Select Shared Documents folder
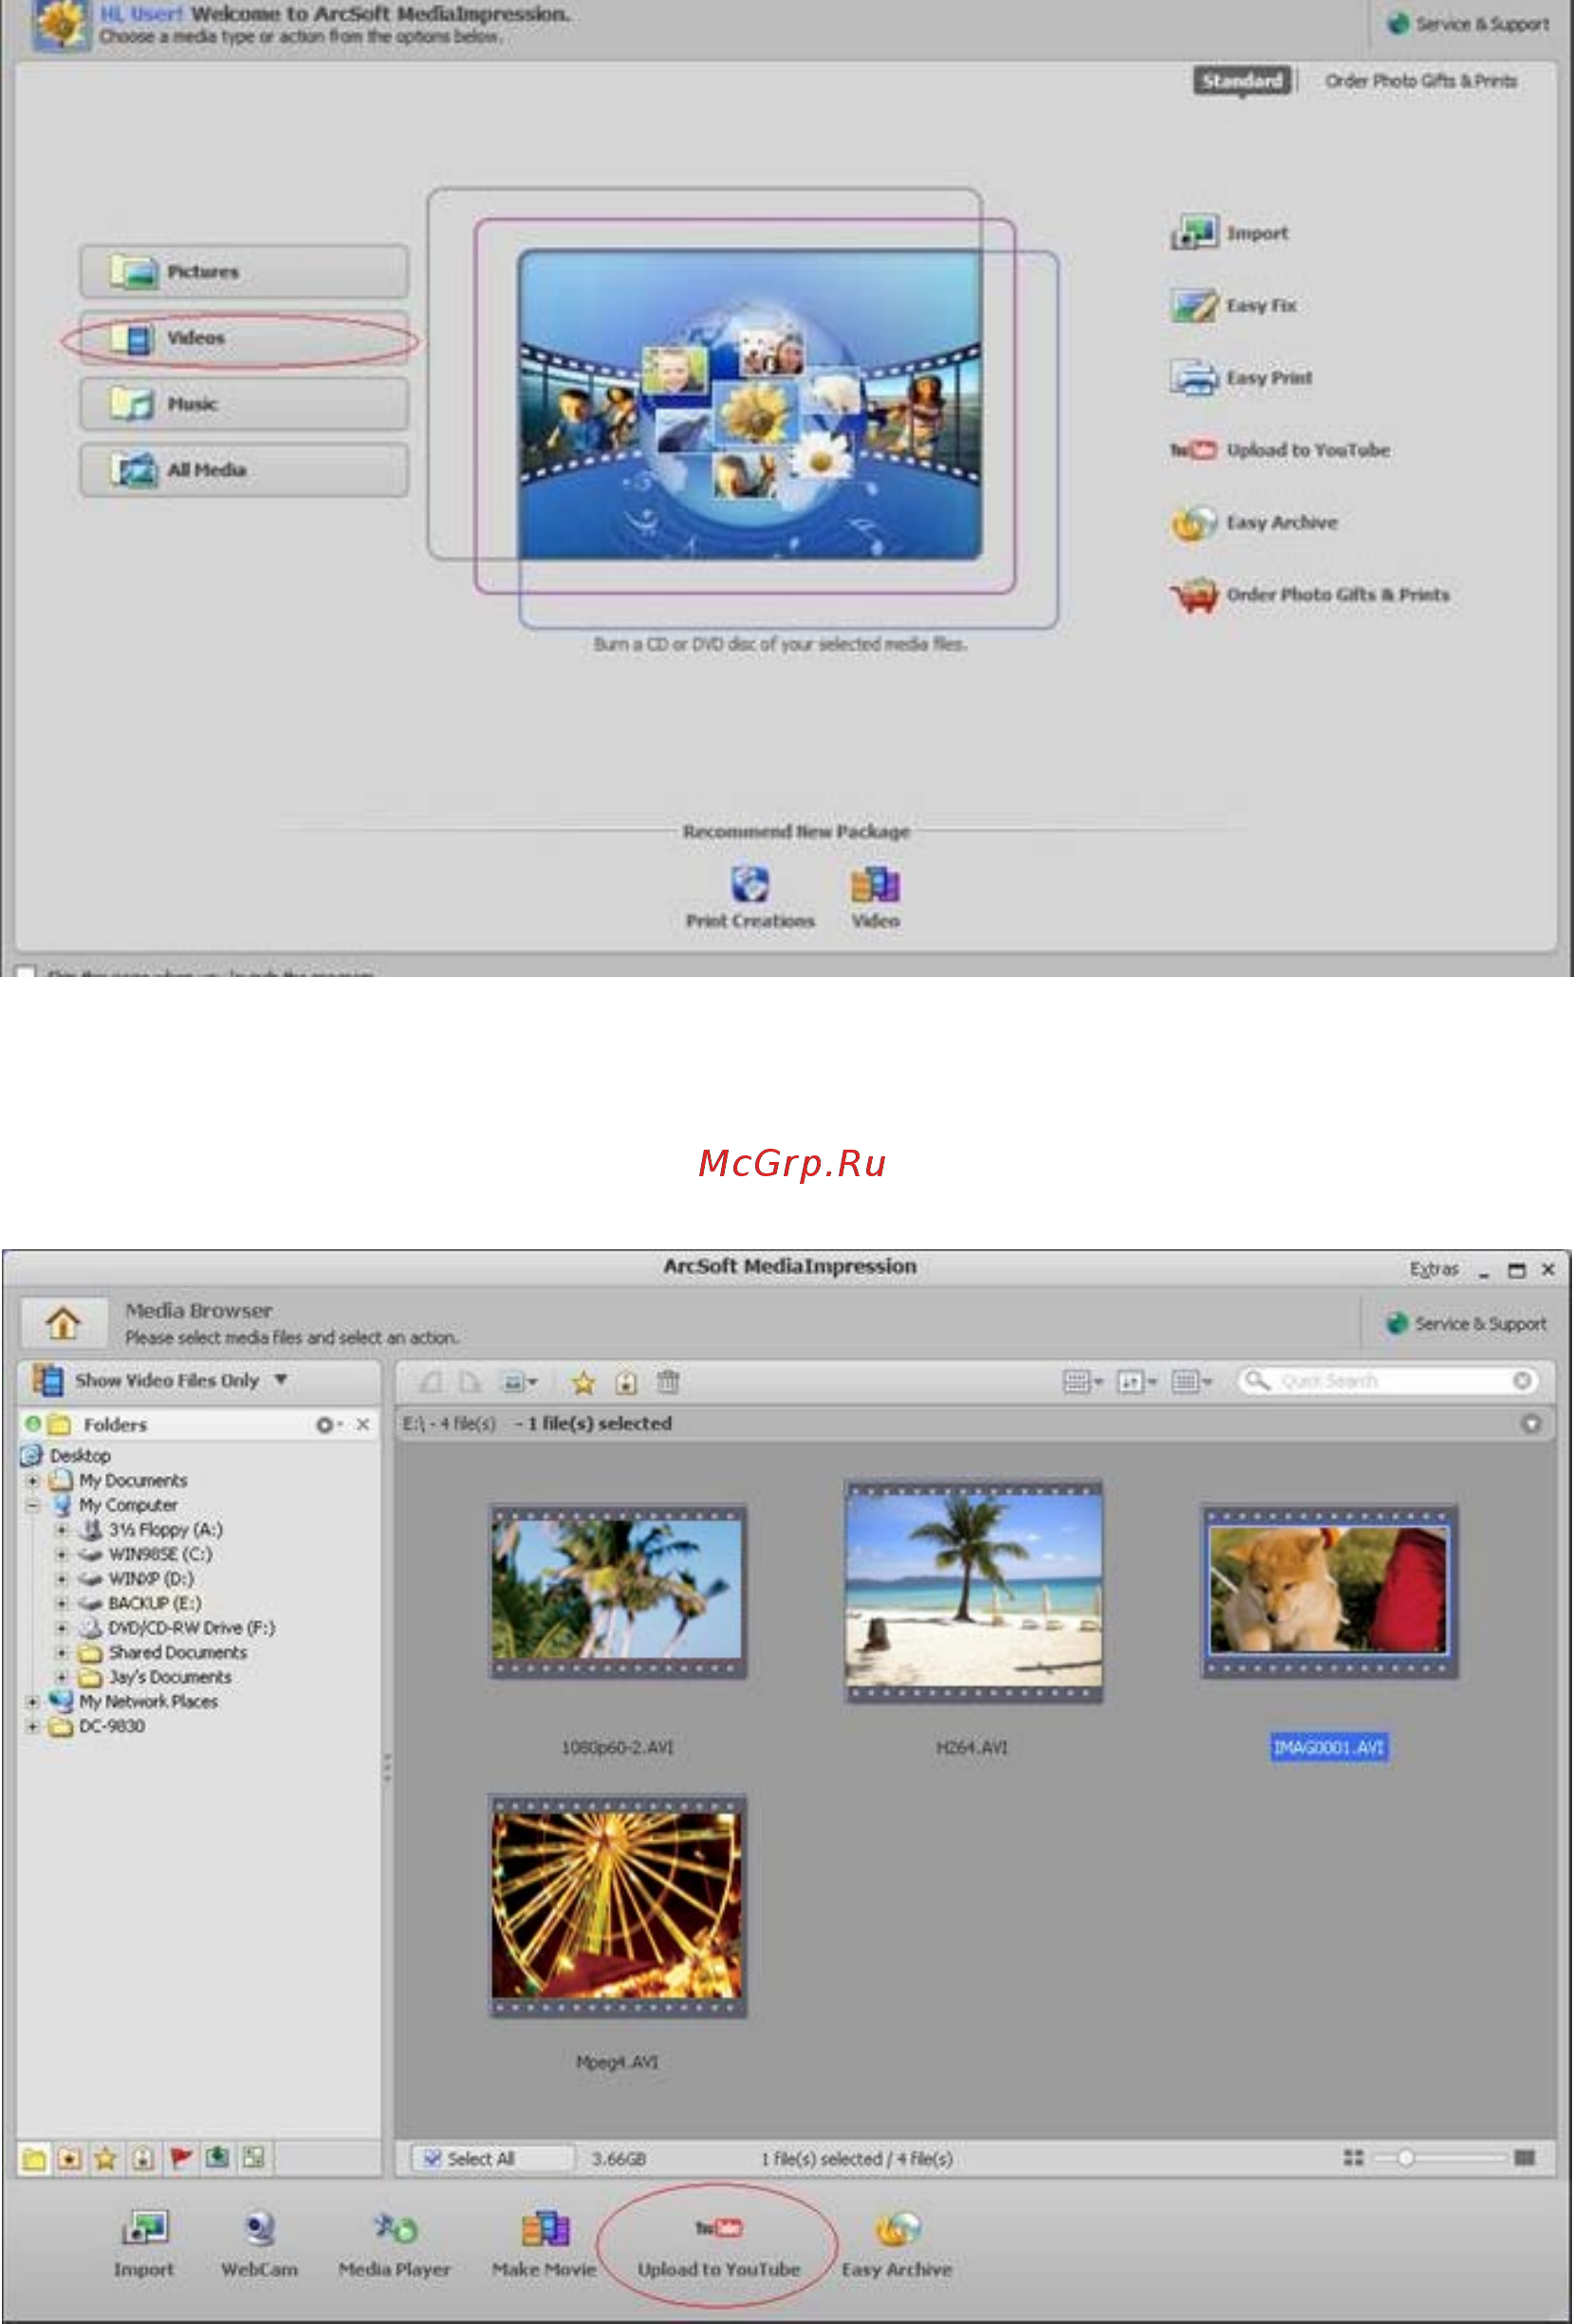 177,1653
